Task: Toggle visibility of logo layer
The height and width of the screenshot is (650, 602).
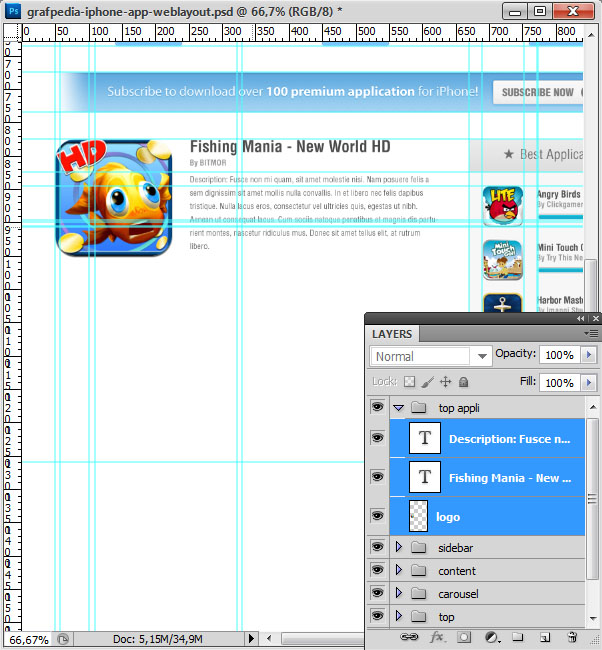Action: (377, 516)
